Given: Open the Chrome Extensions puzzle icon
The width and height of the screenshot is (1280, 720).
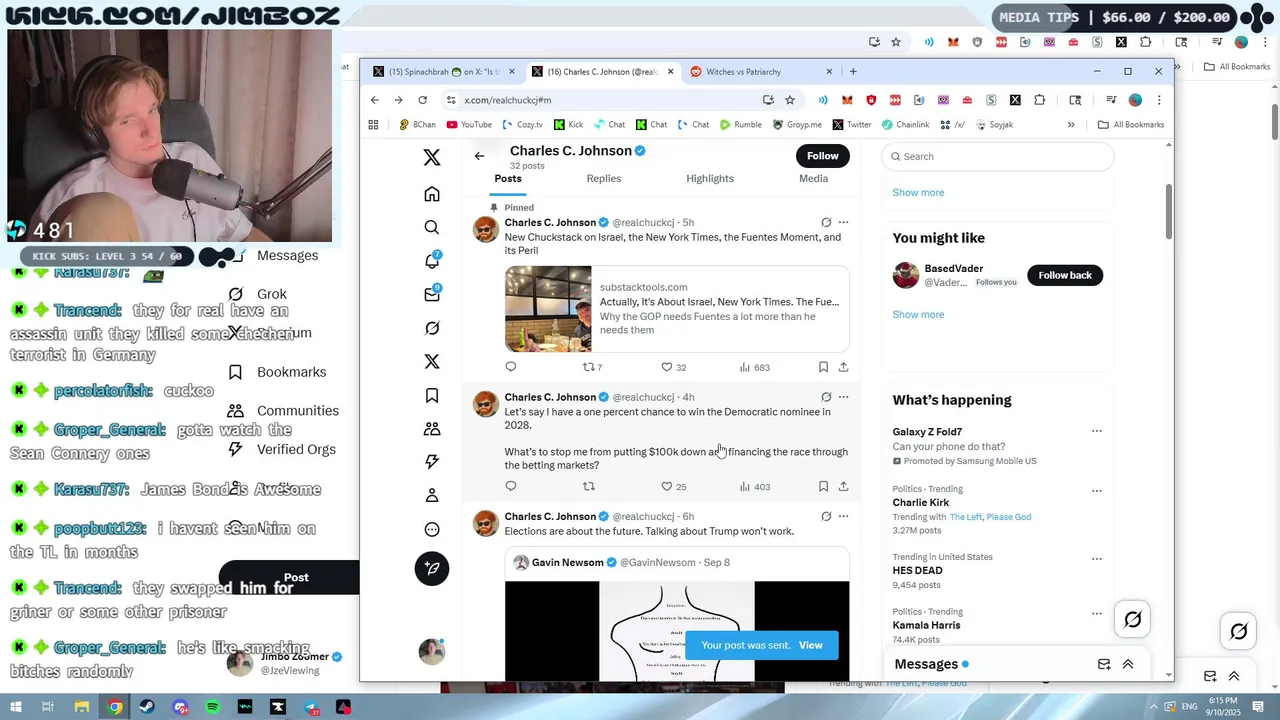Looking at the screenshot, I should tap(1039, 100).
